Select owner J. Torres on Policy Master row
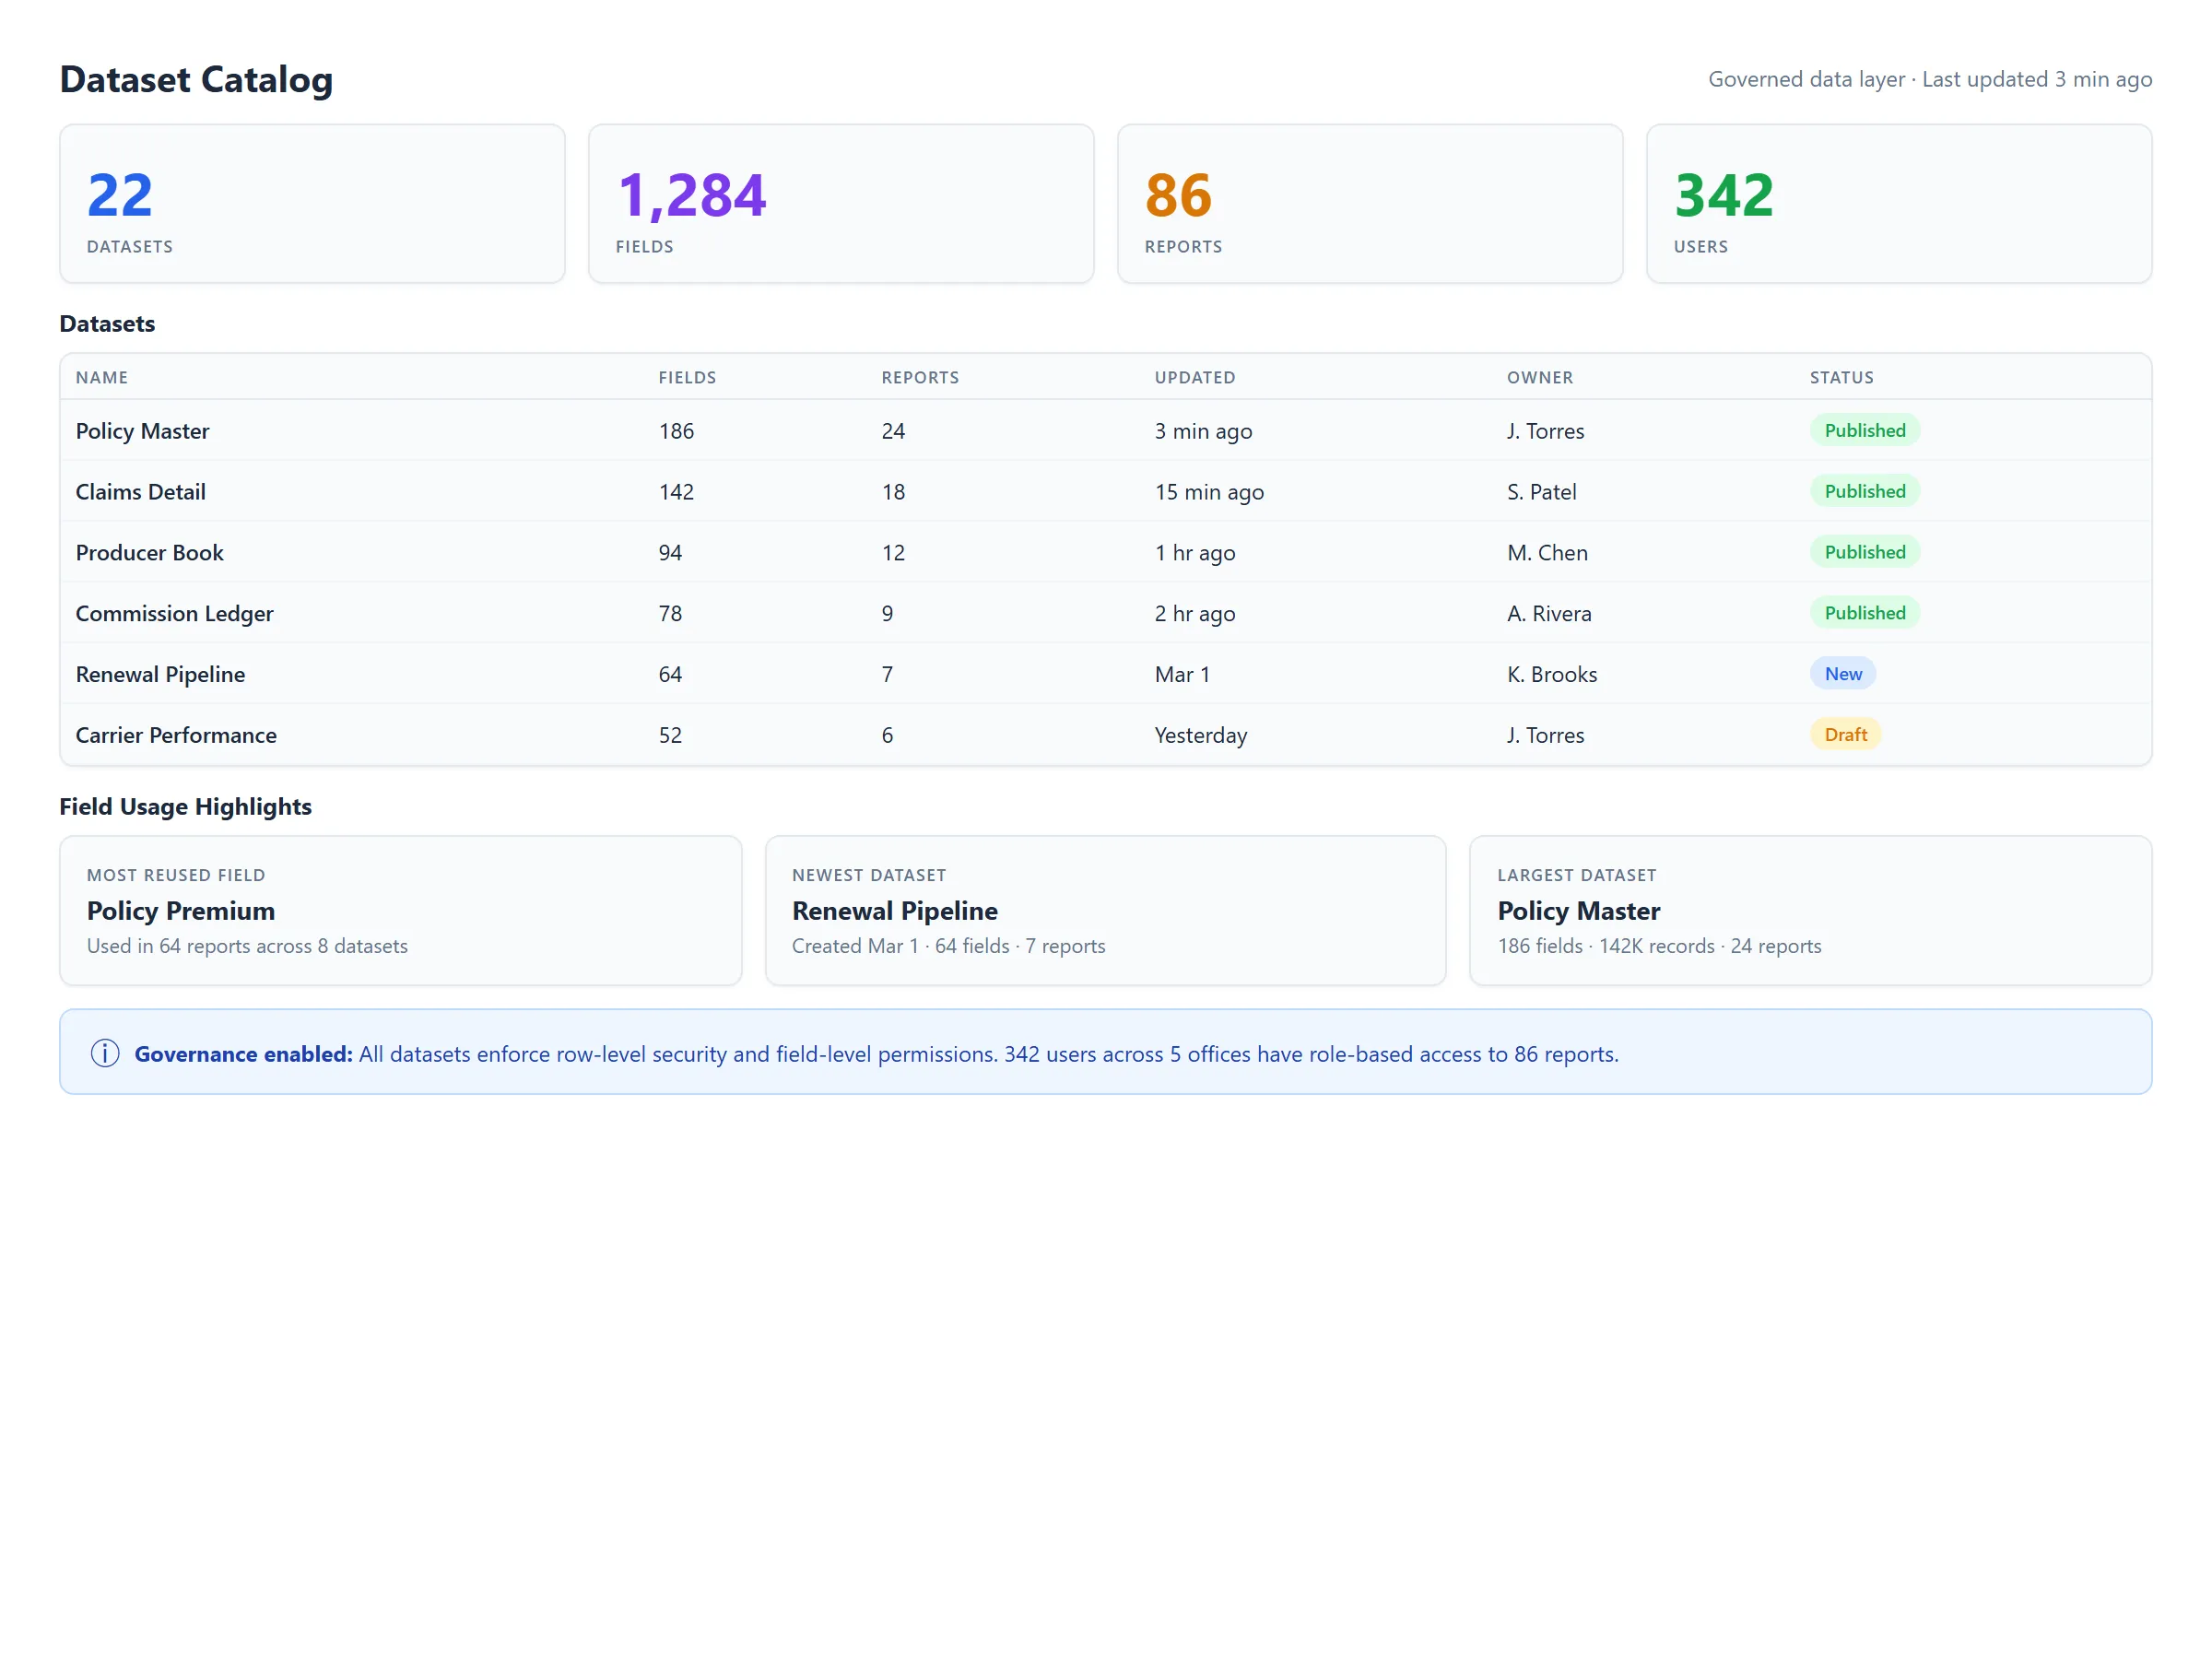Viewport: 2212px width, 1659px height. (x=1544, y=431)
